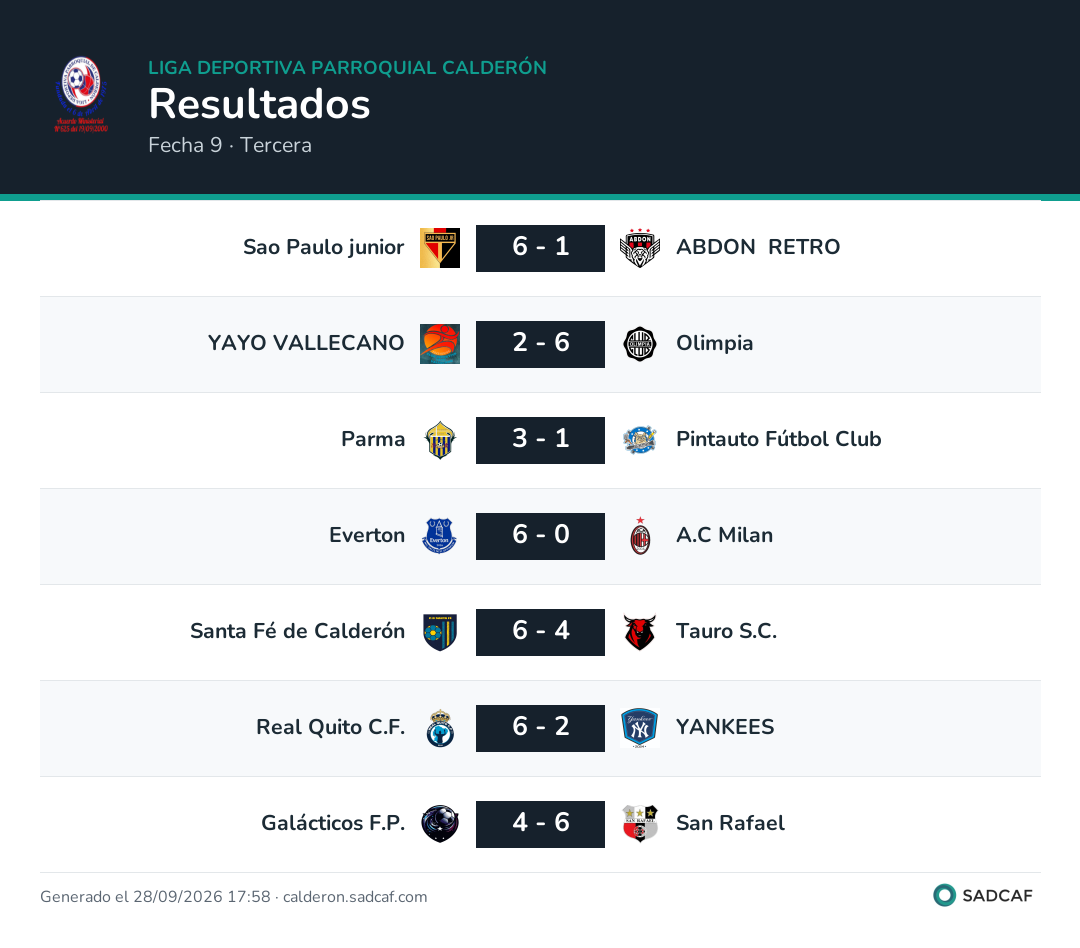Click the Sao Paulo junior team crest
The height and width of the screenshot is (948, 1080).
click(x=440, y=248)
